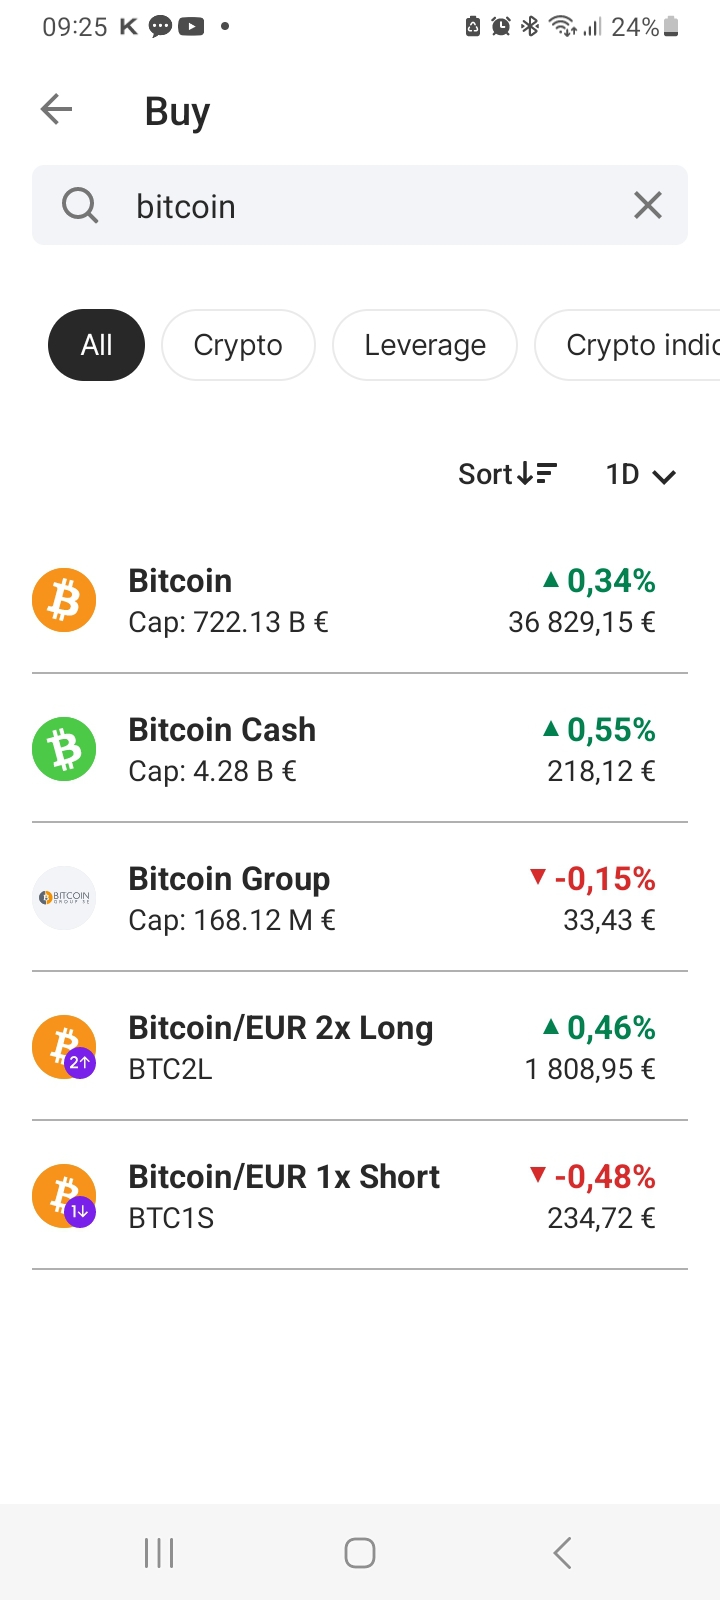This screenshot has width=720, height=1600.
Task: Open the Sort options
Action: (507, 474)
